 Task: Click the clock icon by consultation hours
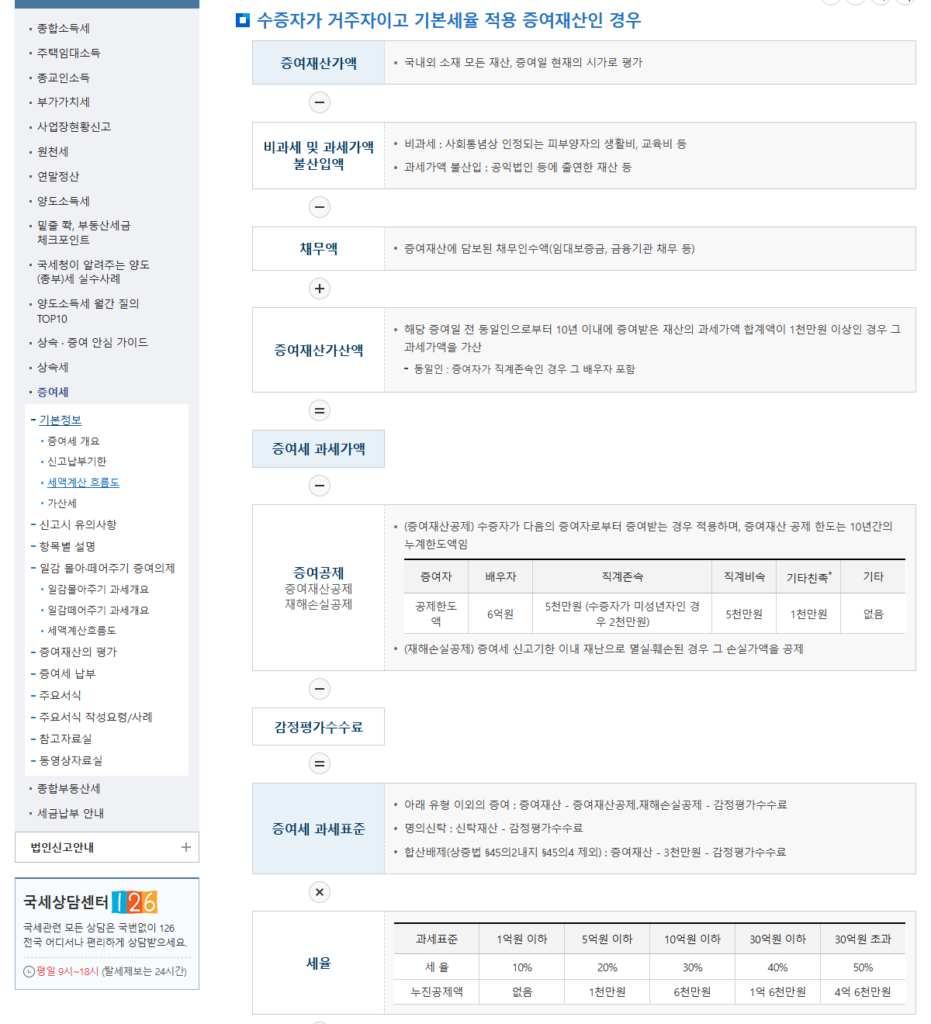pos(29,972)
